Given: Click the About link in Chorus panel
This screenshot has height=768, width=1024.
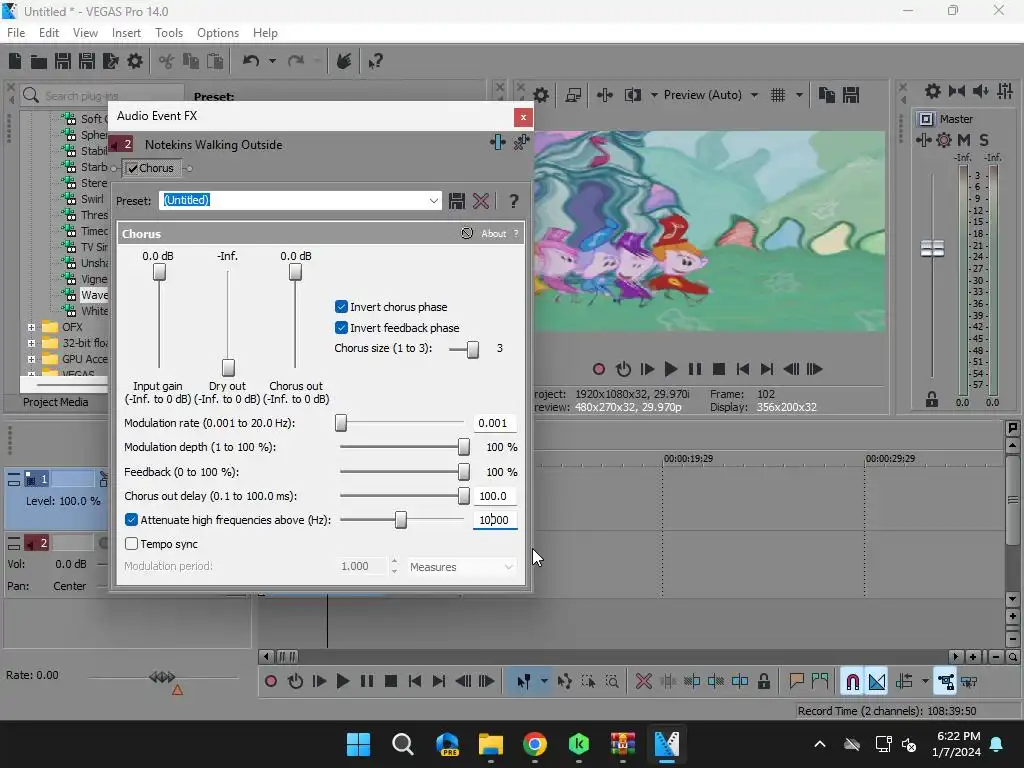Looking at the screenshot, I should [494, 234].
